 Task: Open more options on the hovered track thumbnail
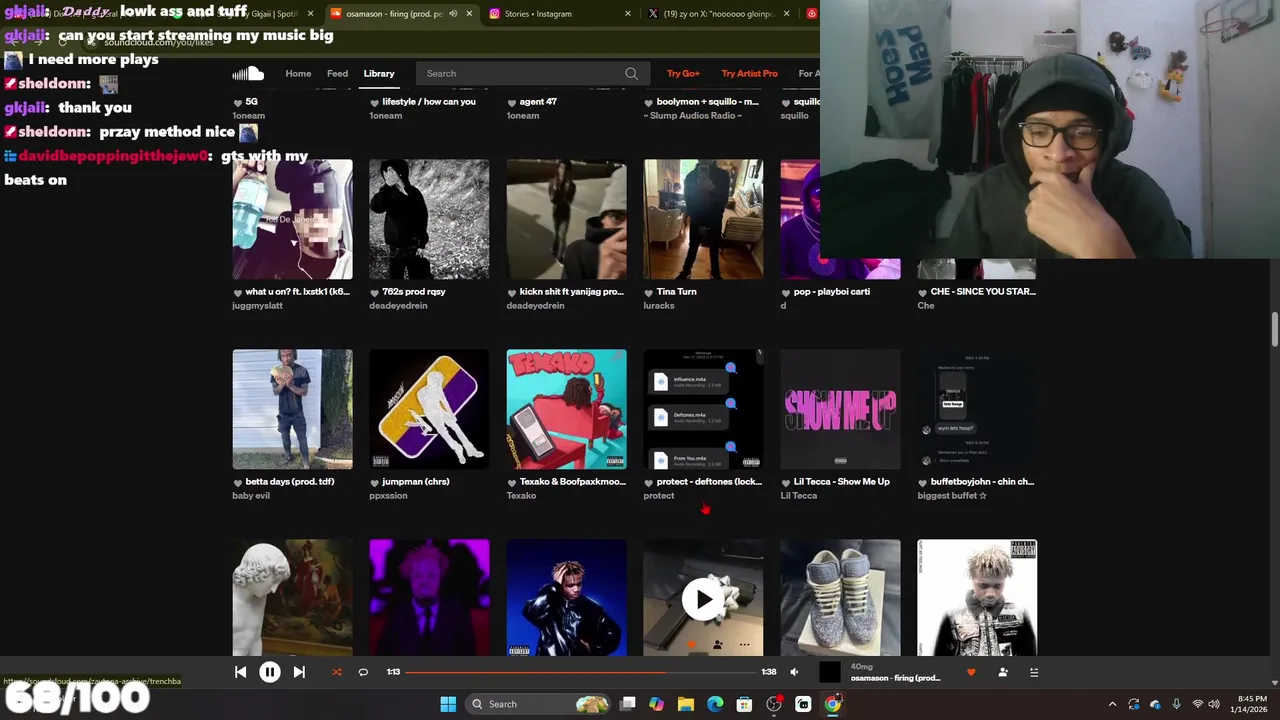(x=744, y=645)
